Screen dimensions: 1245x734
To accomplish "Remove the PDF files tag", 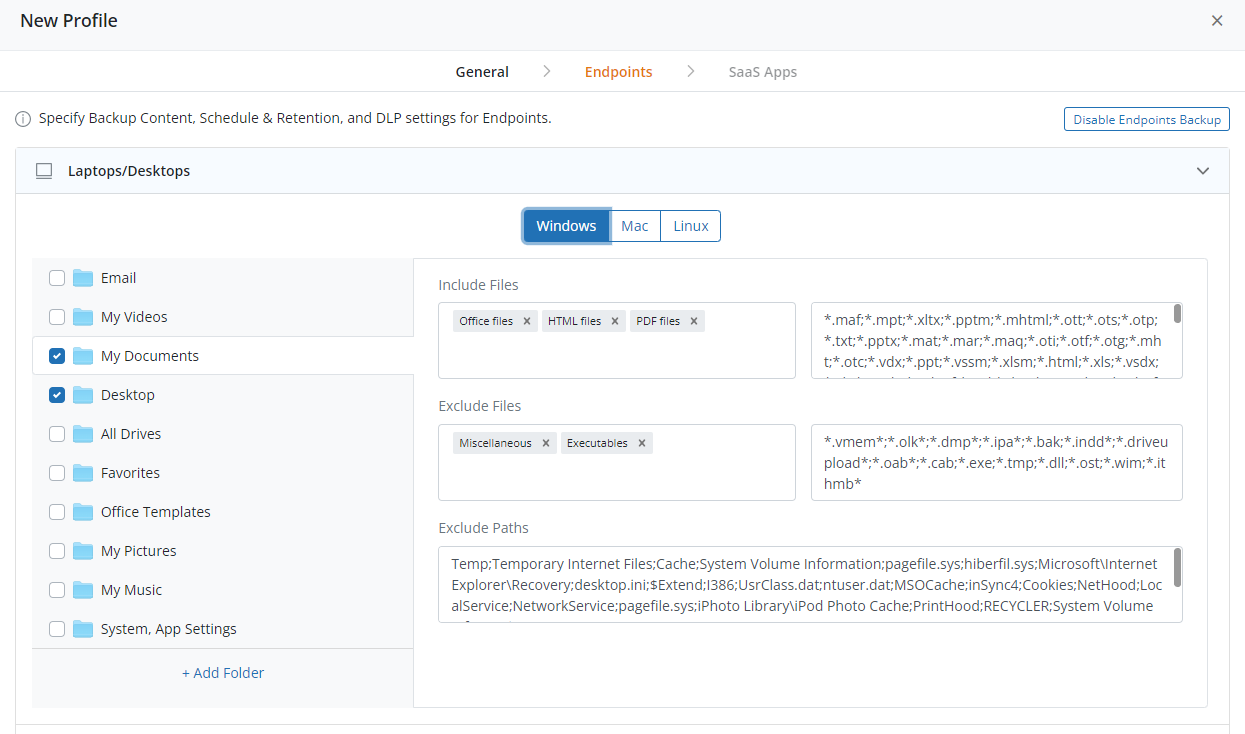I will 694,321.
